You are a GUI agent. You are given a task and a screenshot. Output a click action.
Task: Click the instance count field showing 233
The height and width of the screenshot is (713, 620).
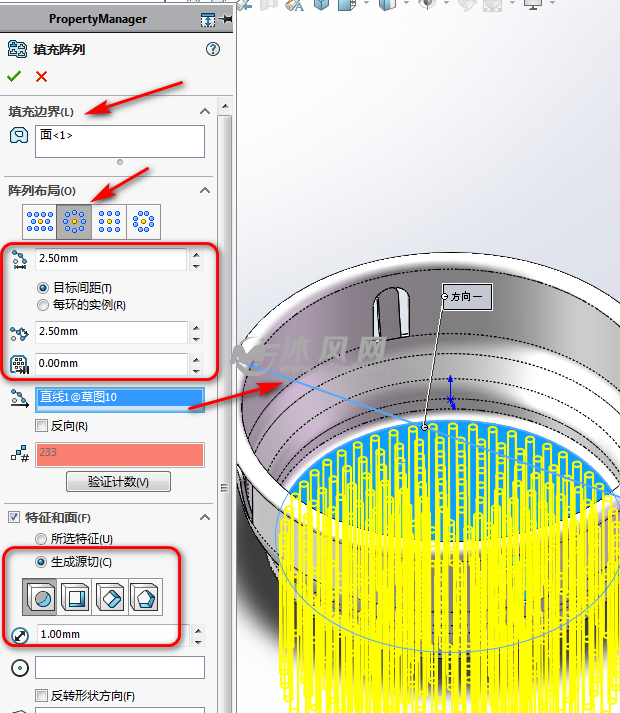pyautogui.click(x=120, y=455)
